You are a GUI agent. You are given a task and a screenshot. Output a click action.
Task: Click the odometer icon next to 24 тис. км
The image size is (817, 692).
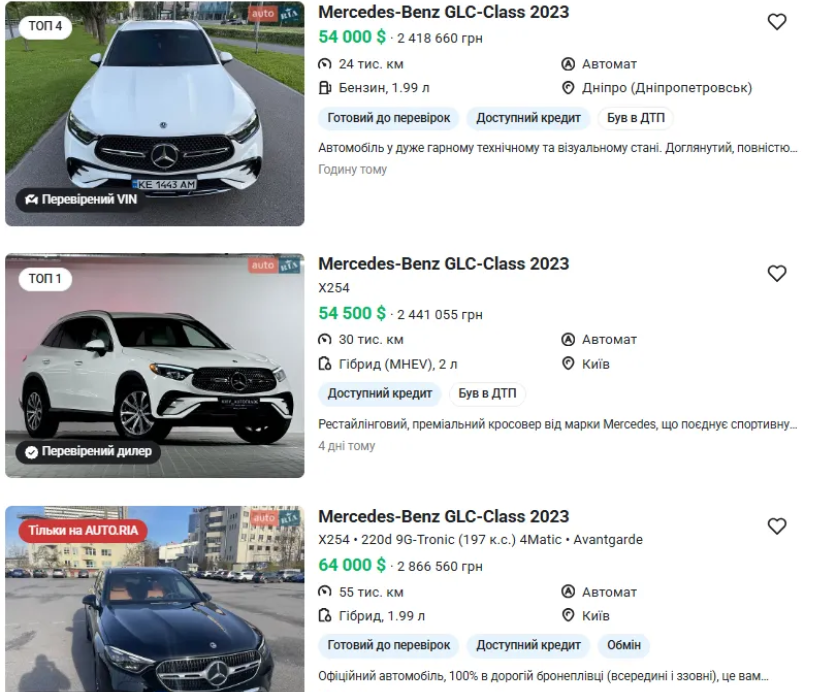325,64
